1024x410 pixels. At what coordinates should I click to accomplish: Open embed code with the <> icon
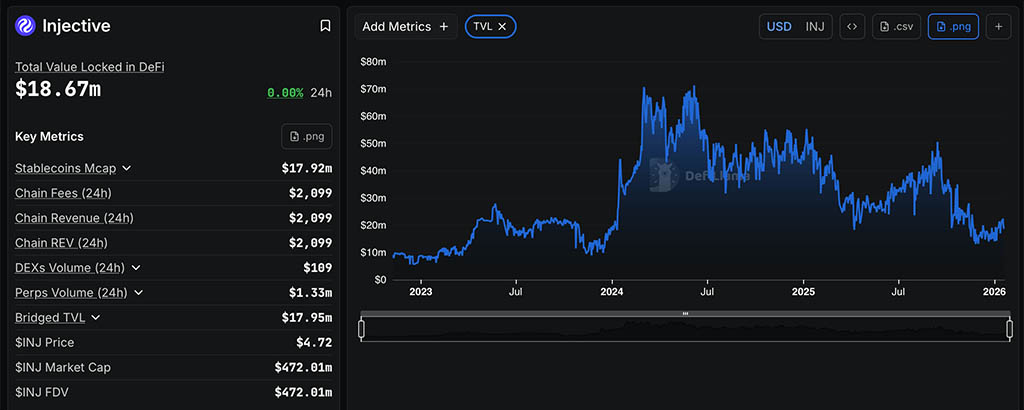(x=851, y=27)
